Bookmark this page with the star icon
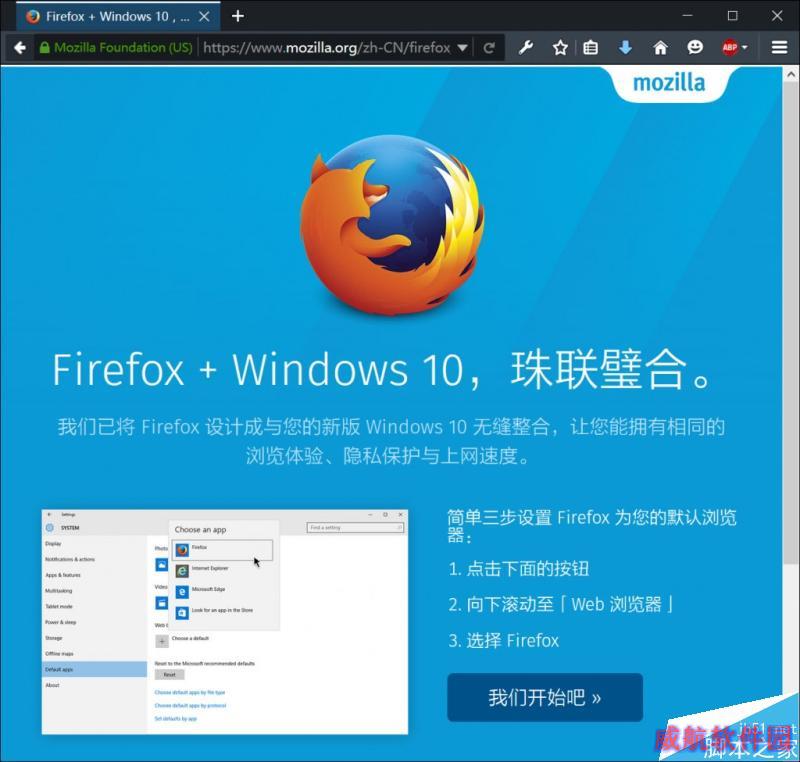800x762 pixels. click(x=560, y=47)
